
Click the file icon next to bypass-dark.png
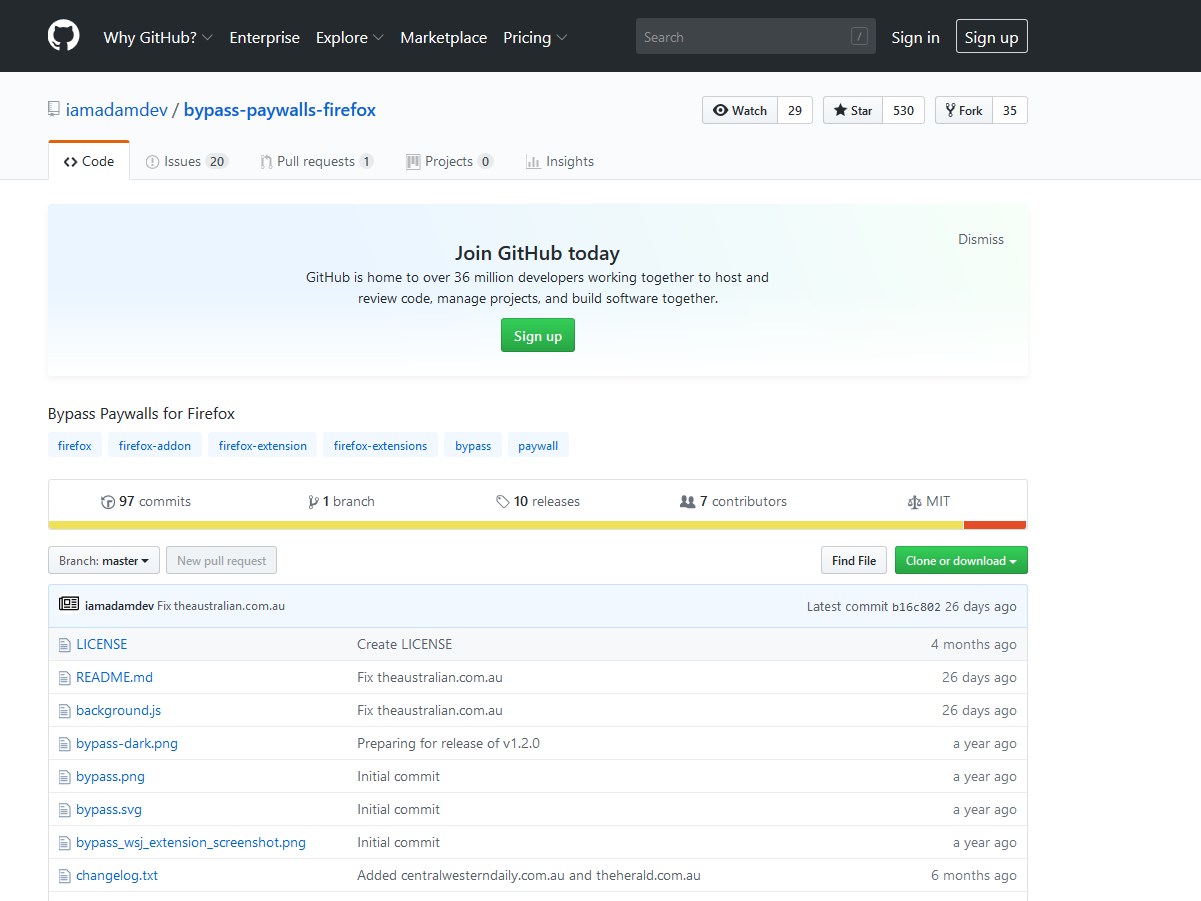tap(65, 743)
